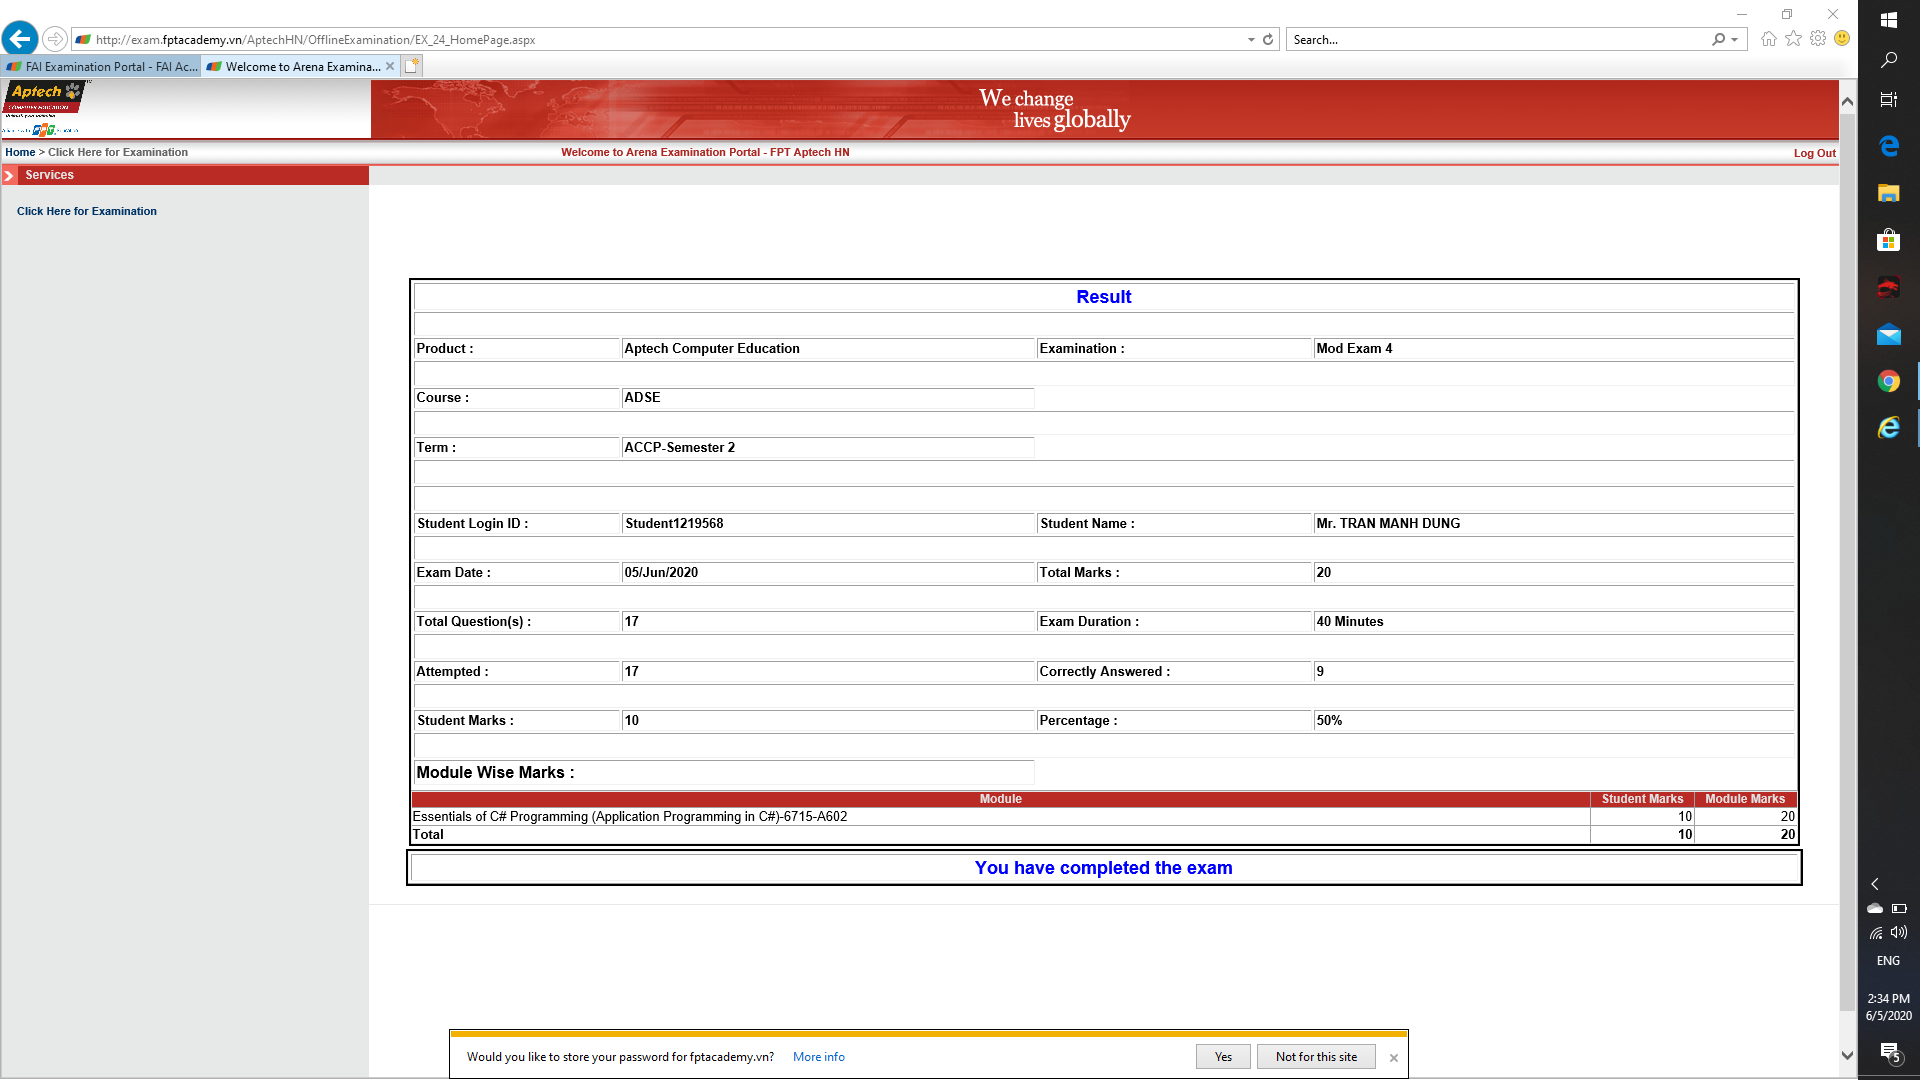Screen dimensions: 1920x1080
Task: Click the Student Marks column header
Action: pos(1642,799)
